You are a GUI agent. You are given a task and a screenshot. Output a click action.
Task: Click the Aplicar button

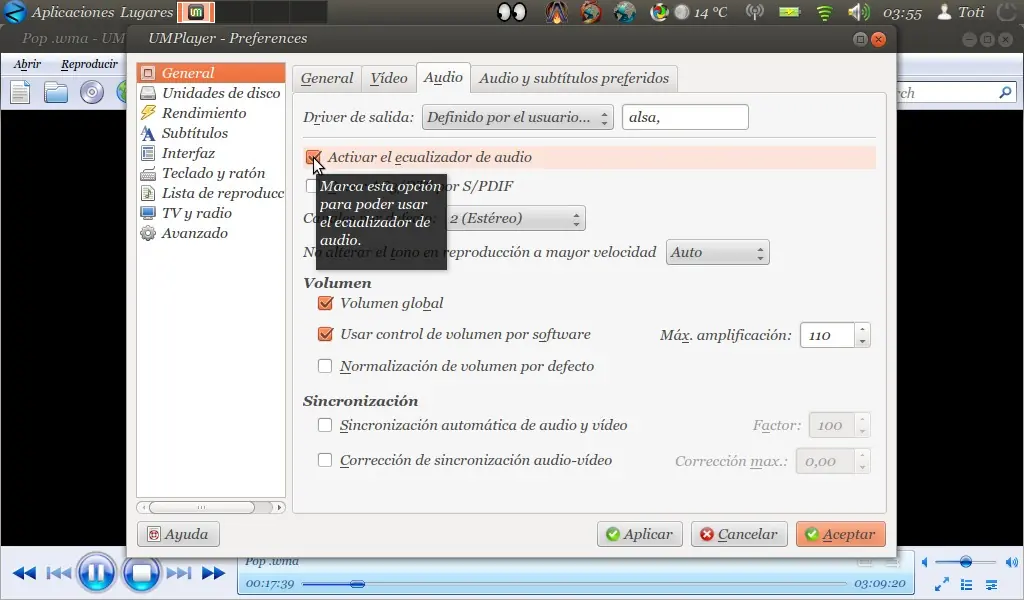[639, 534]
